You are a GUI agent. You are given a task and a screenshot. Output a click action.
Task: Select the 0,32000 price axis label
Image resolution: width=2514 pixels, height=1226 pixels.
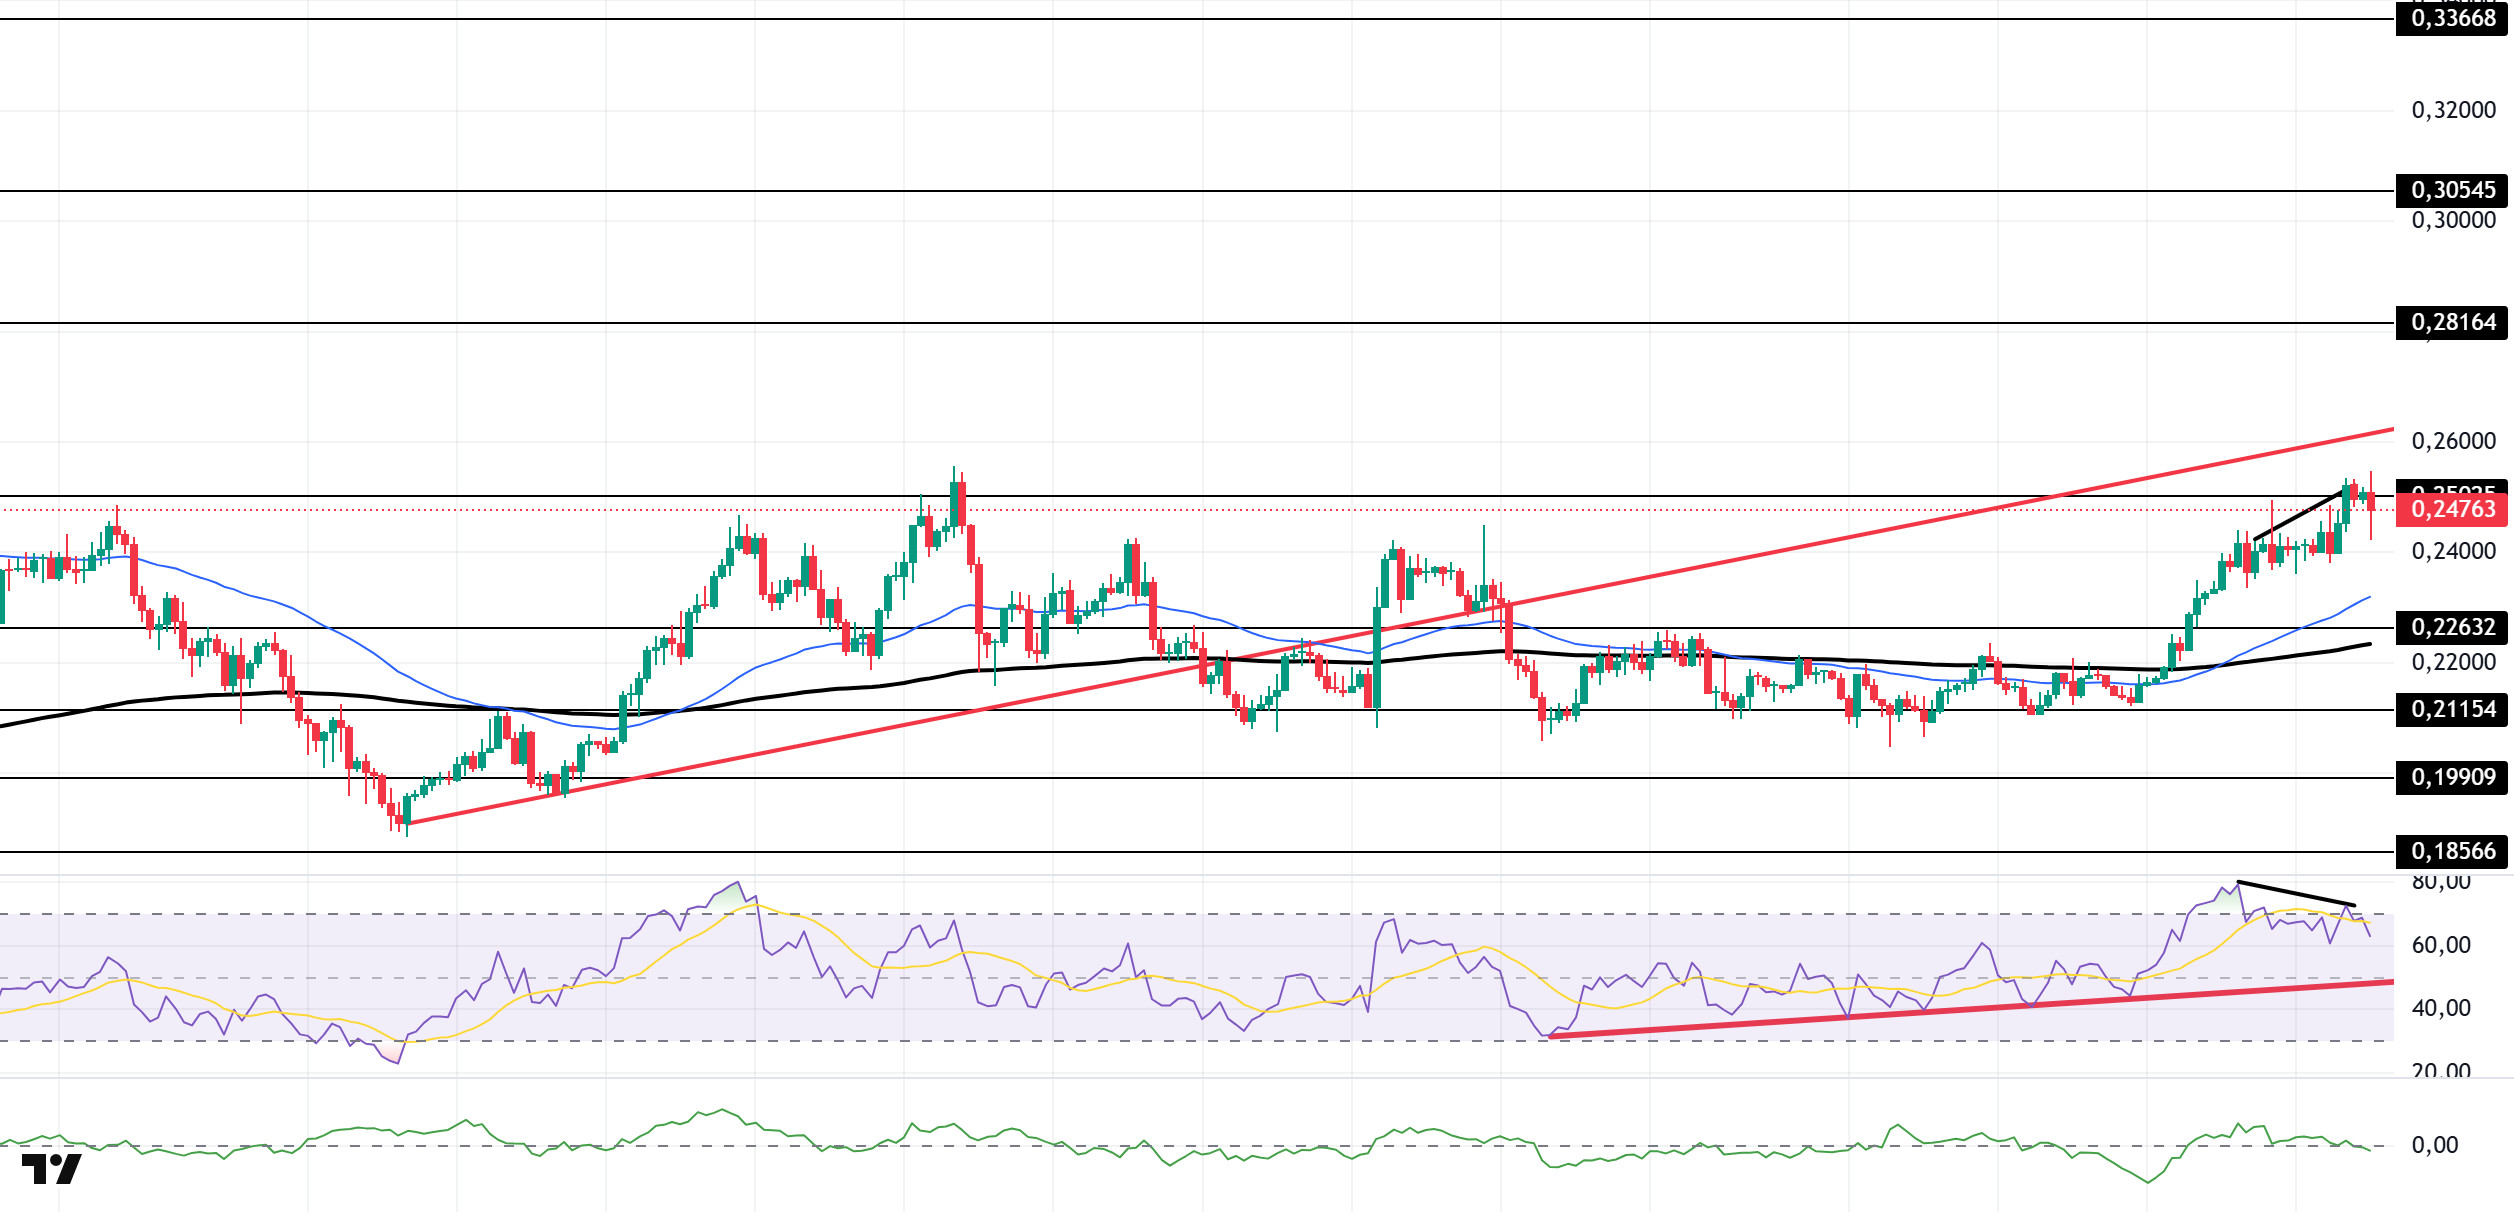2453,110
